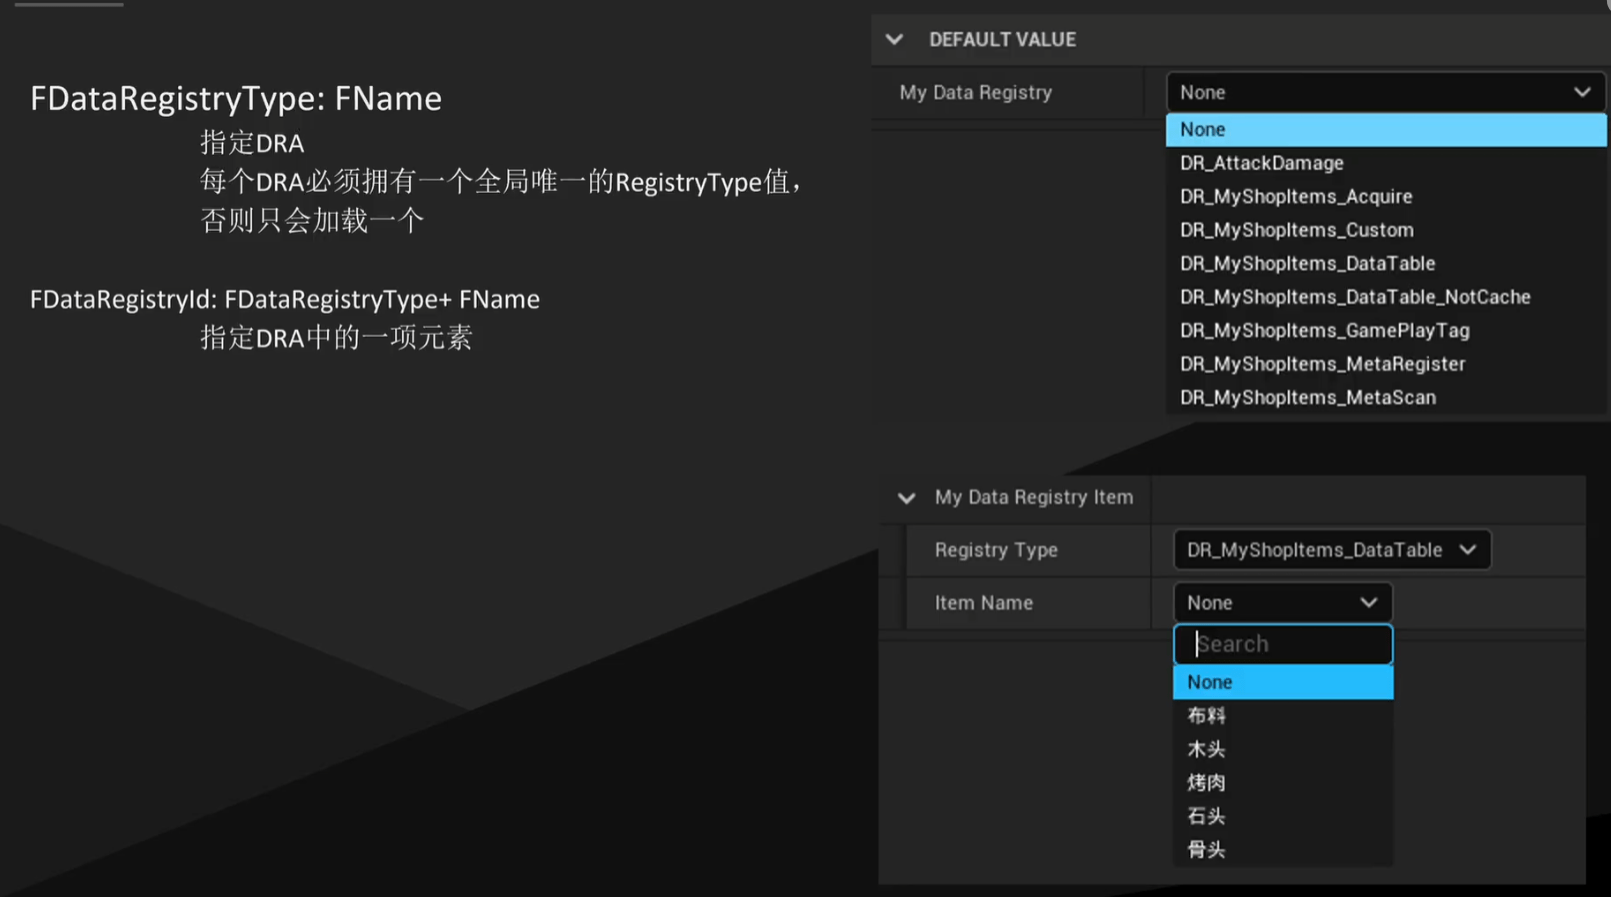1611x897 pixels.
Task: Choose DR_MyShopItems_DataTable_NotCache option
Action: coord(1354,297)
